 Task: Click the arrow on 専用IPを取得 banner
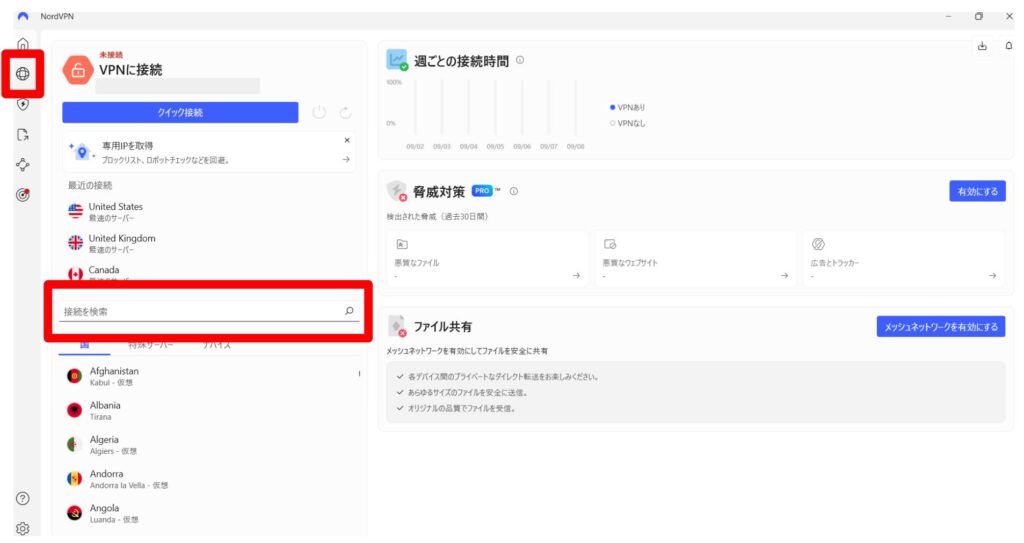(346, 159)
